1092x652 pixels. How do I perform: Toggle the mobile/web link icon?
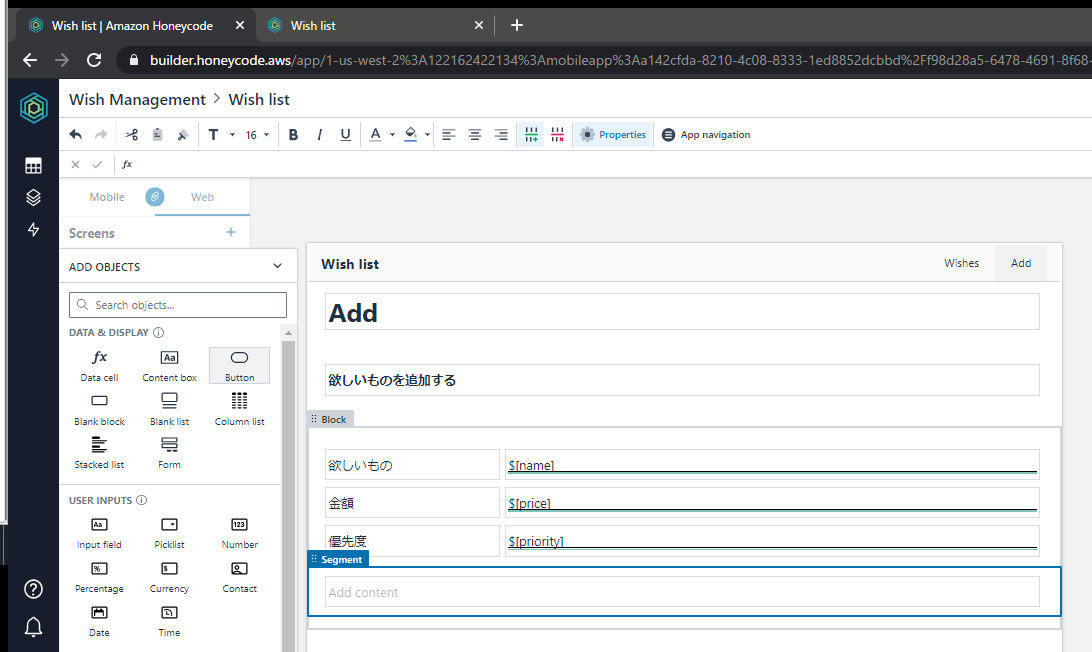(155, 197)
